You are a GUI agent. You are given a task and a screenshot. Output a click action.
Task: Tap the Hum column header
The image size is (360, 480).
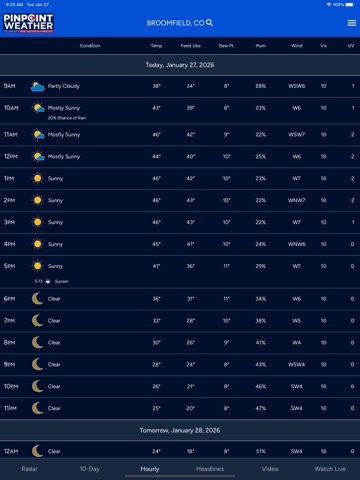pyautogui.click(x=261, y=46)
